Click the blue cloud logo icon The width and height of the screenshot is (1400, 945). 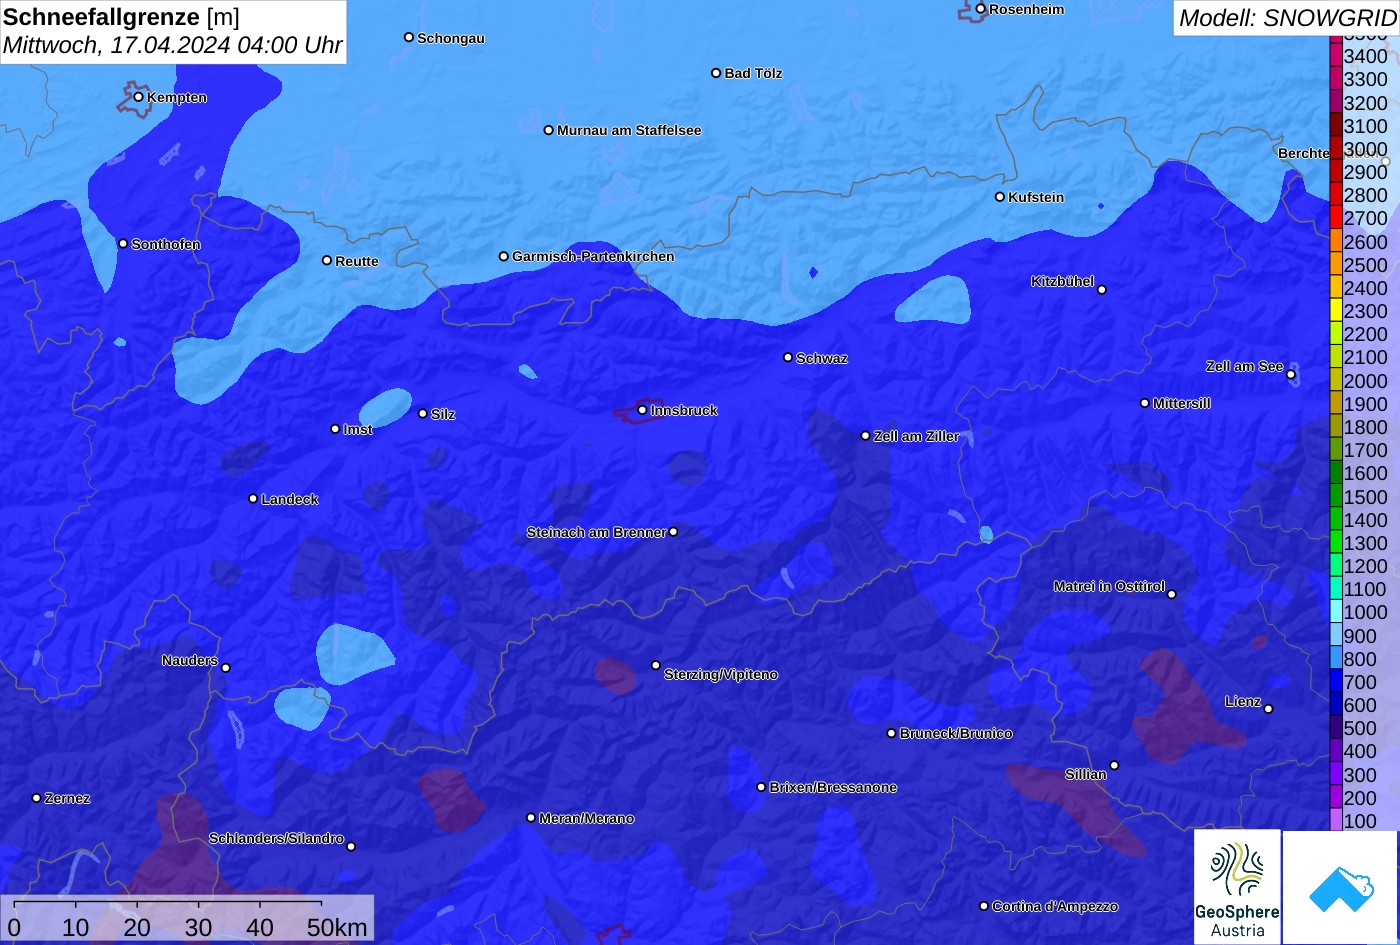tap(1340, 888)
